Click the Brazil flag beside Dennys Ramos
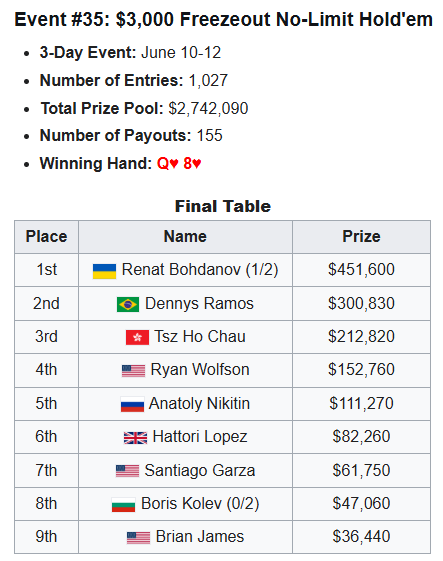443x561 pixels. [x=128, y=305]
